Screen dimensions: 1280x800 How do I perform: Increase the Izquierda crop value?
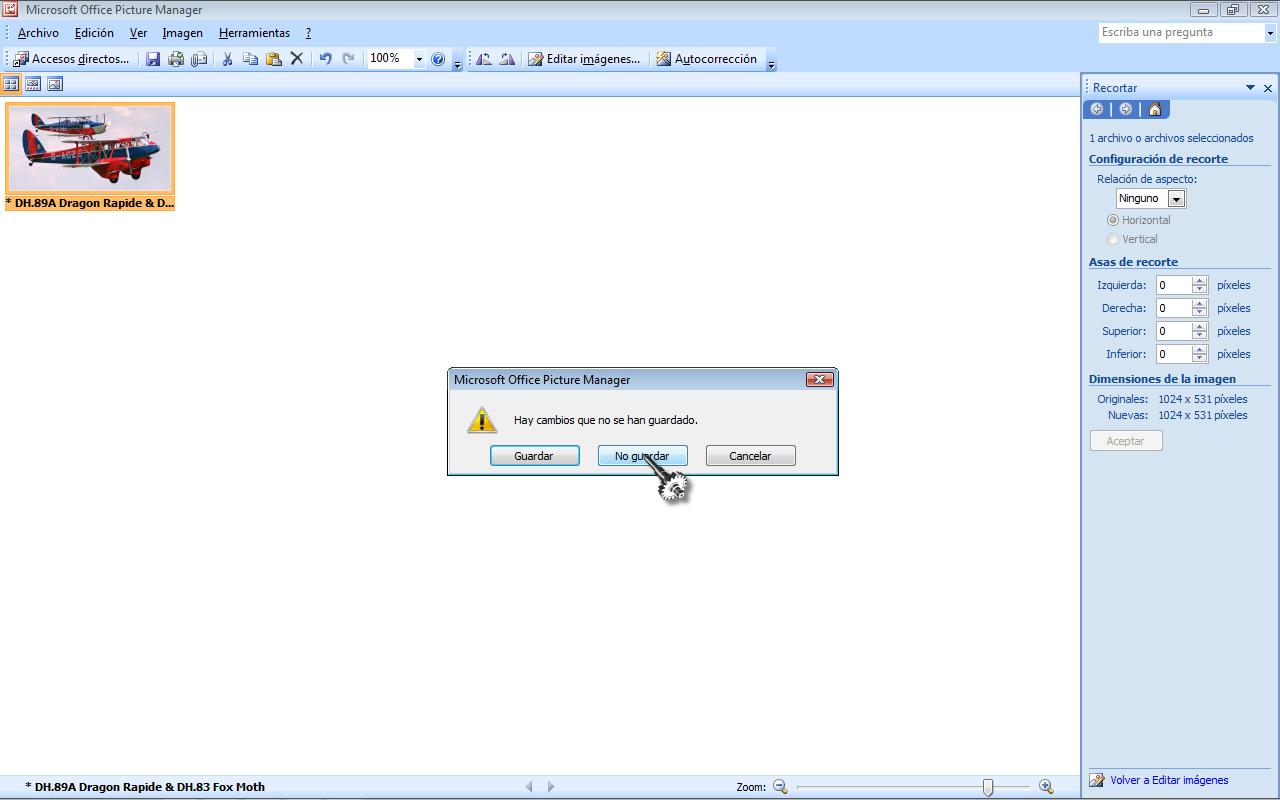[x=1200, y=280]
